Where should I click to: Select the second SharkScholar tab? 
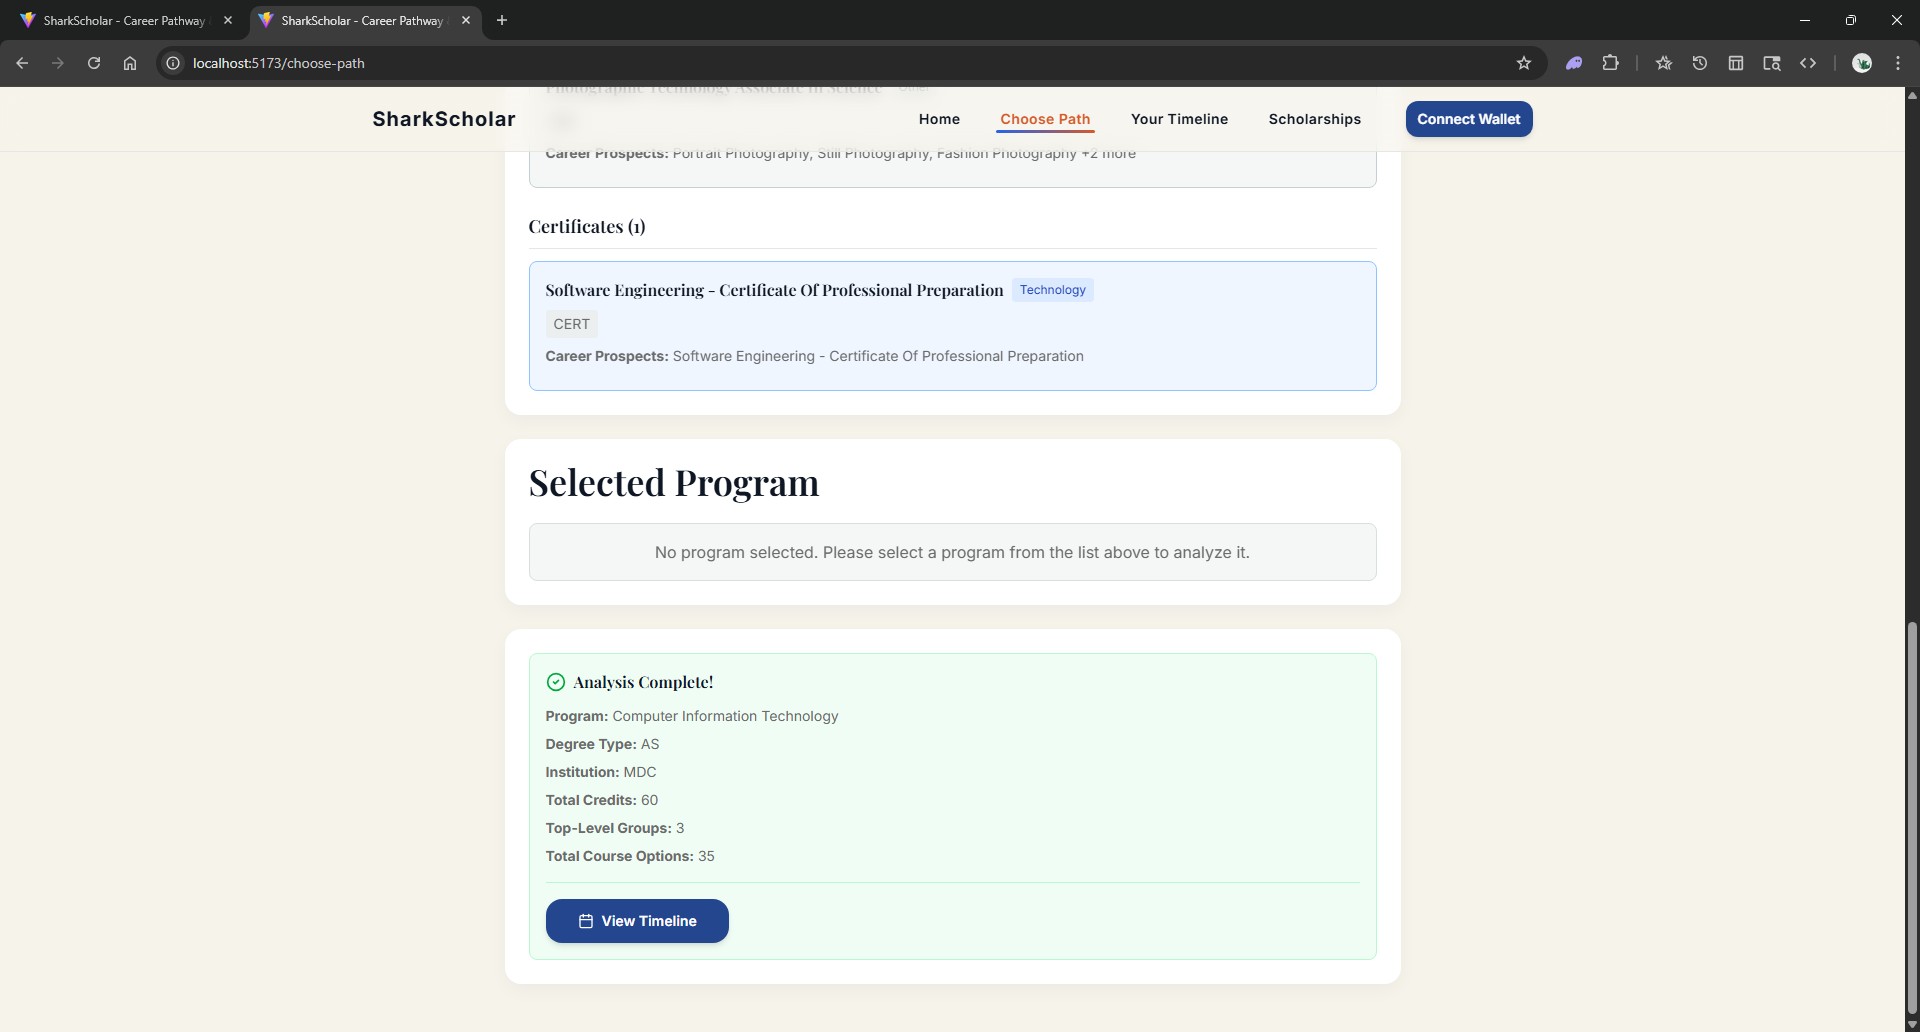(362, 20)
